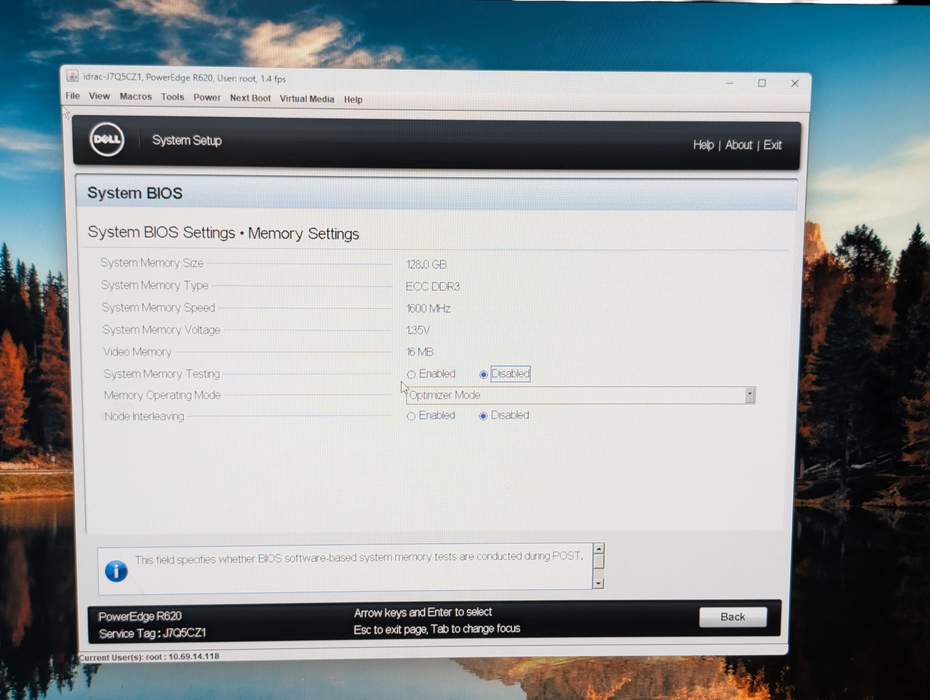Open the Macros menu
930x700 pixels.
136,96
